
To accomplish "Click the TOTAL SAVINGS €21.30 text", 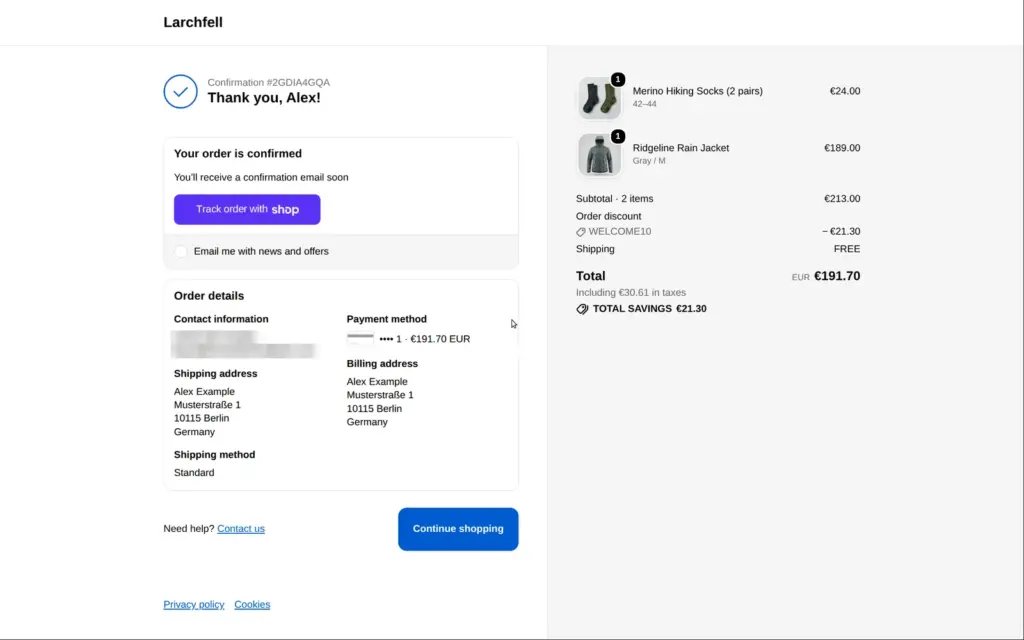I will [x=650, y=309].
